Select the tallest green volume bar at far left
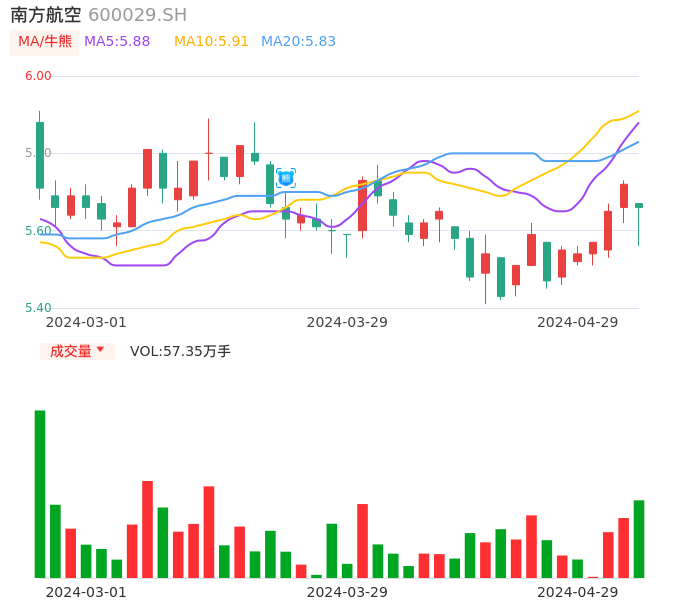Screen dimensions: 686x606 point(40,493)
